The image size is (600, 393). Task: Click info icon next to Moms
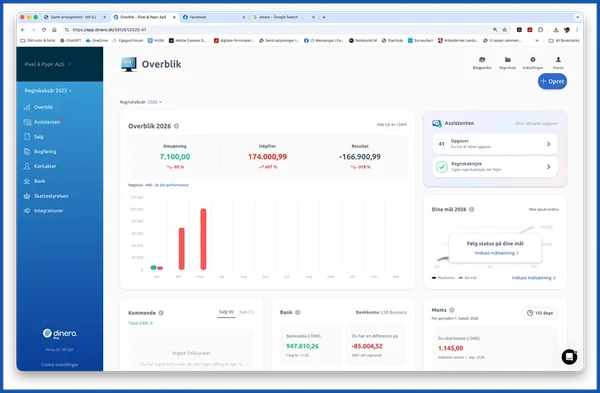(452, 310)
